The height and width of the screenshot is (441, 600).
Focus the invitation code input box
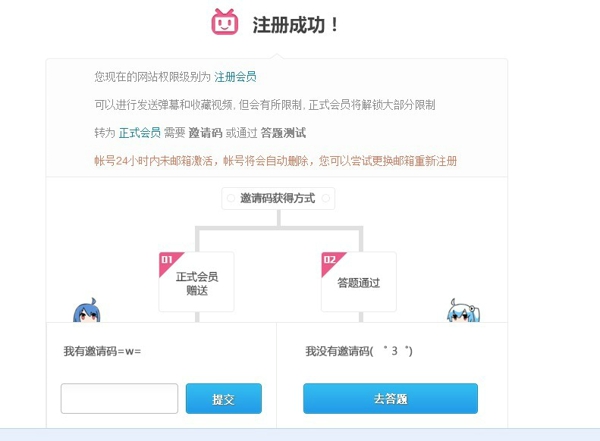(119, 399)
